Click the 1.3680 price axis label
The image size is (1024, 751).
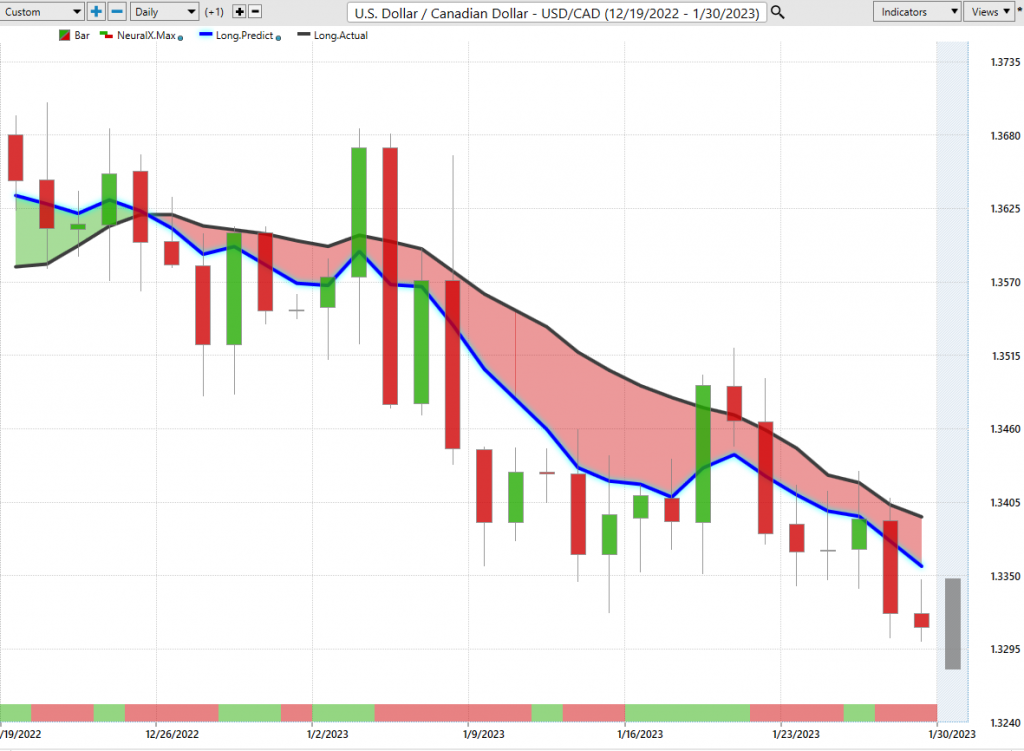coord(1005,136)
